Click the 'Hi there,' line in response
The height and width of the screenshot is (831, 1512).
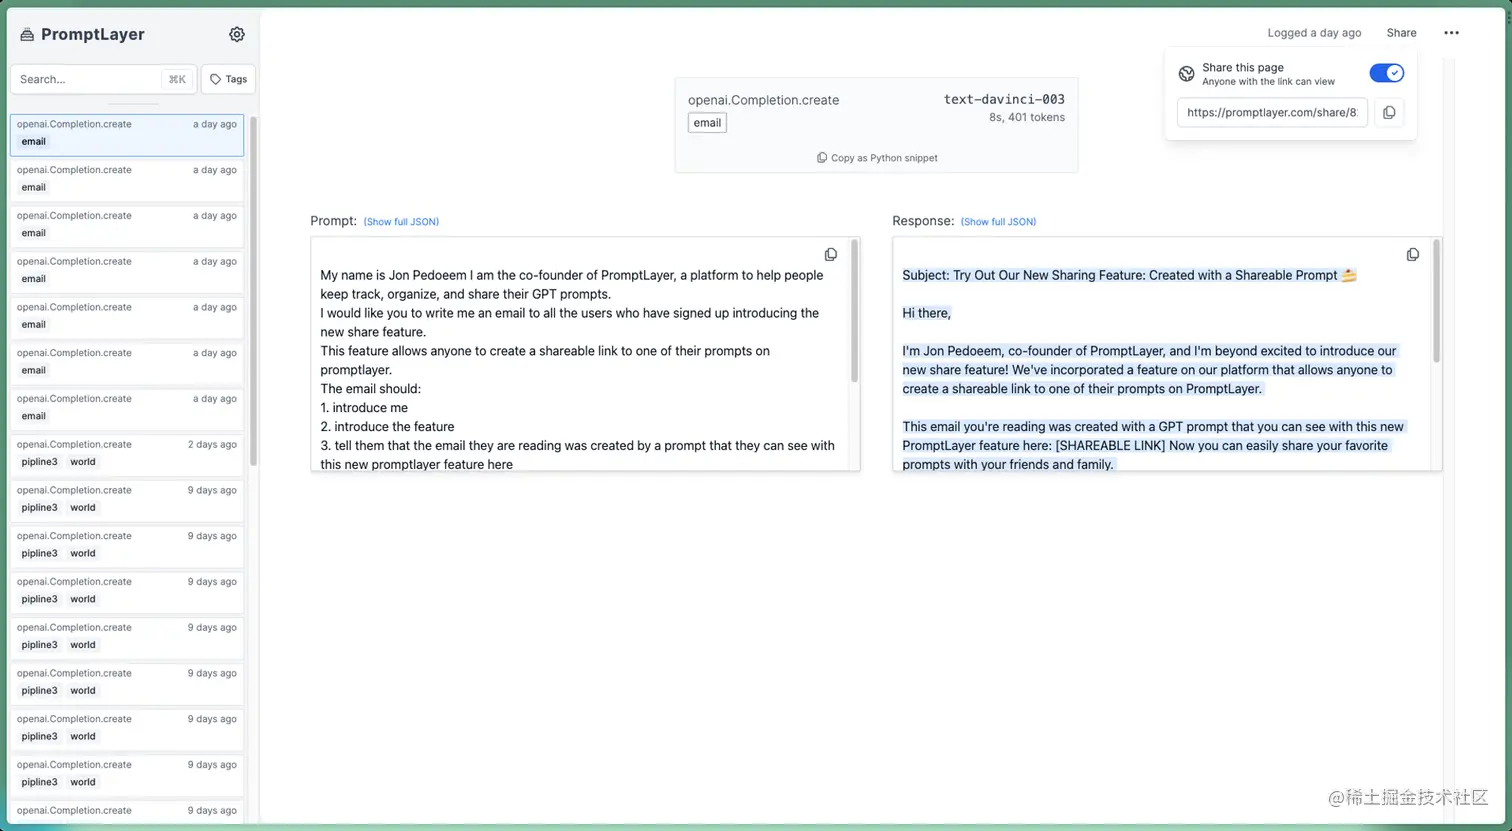point(926,313)
